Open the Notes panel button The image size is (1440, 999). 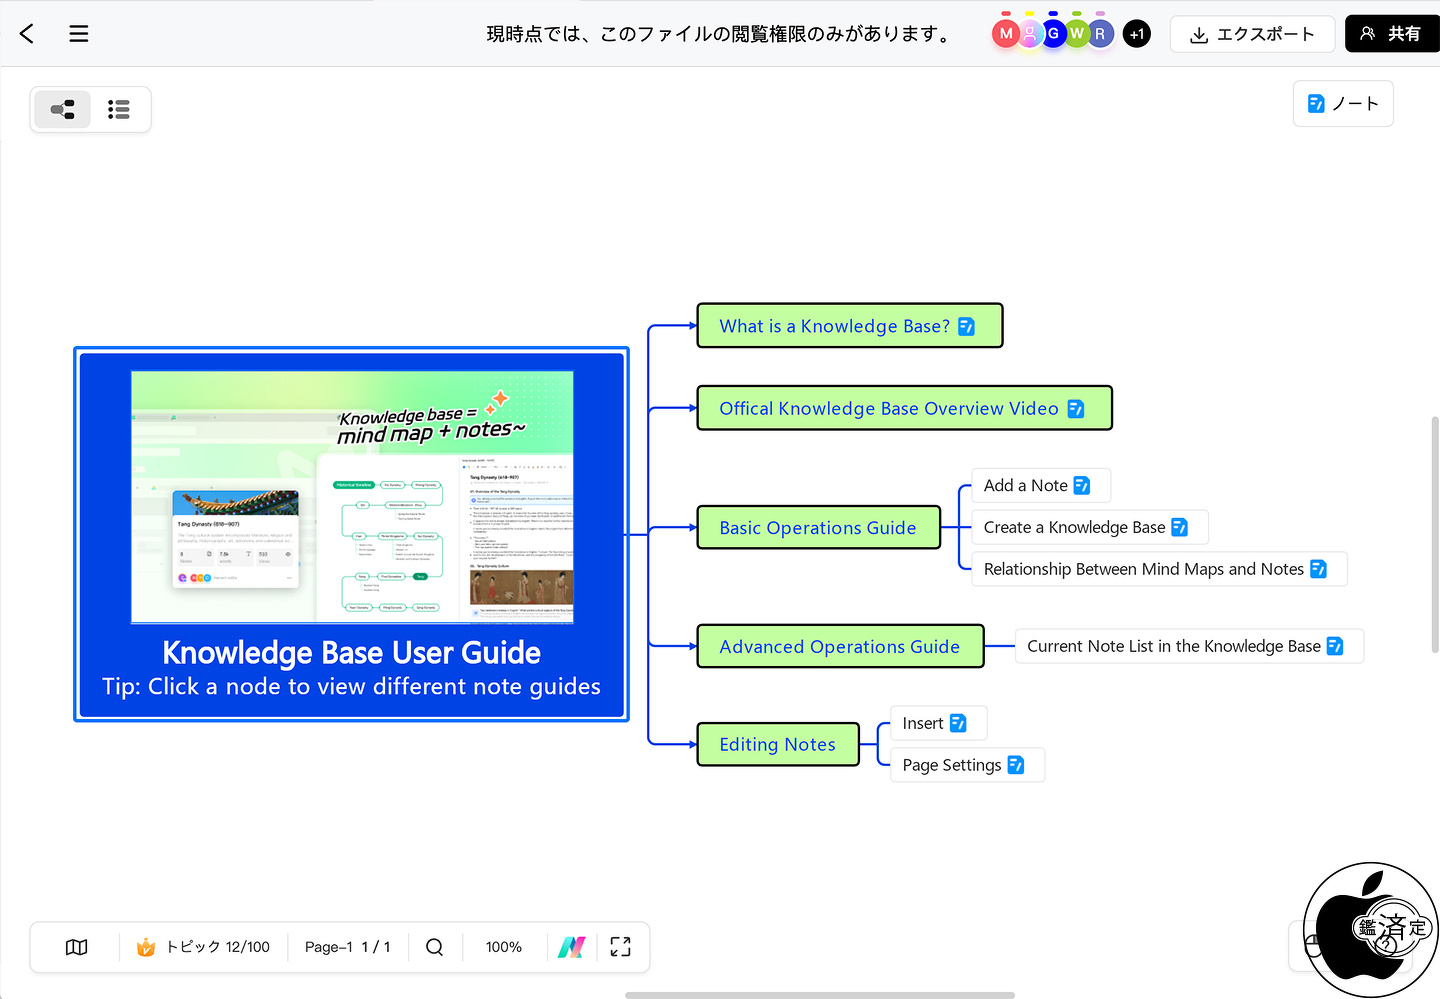(1343, 104)
